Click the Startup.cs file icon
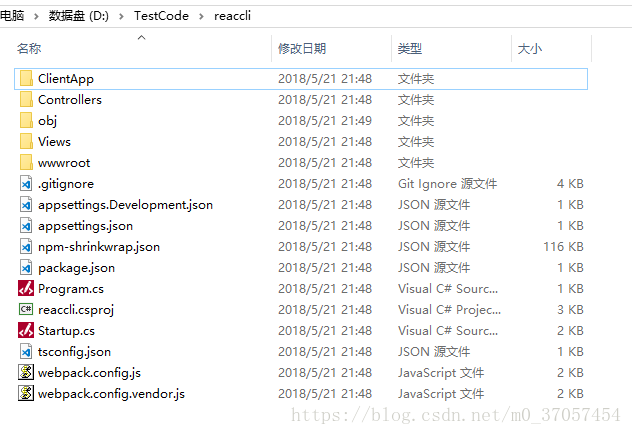 (x=26, y=330)
